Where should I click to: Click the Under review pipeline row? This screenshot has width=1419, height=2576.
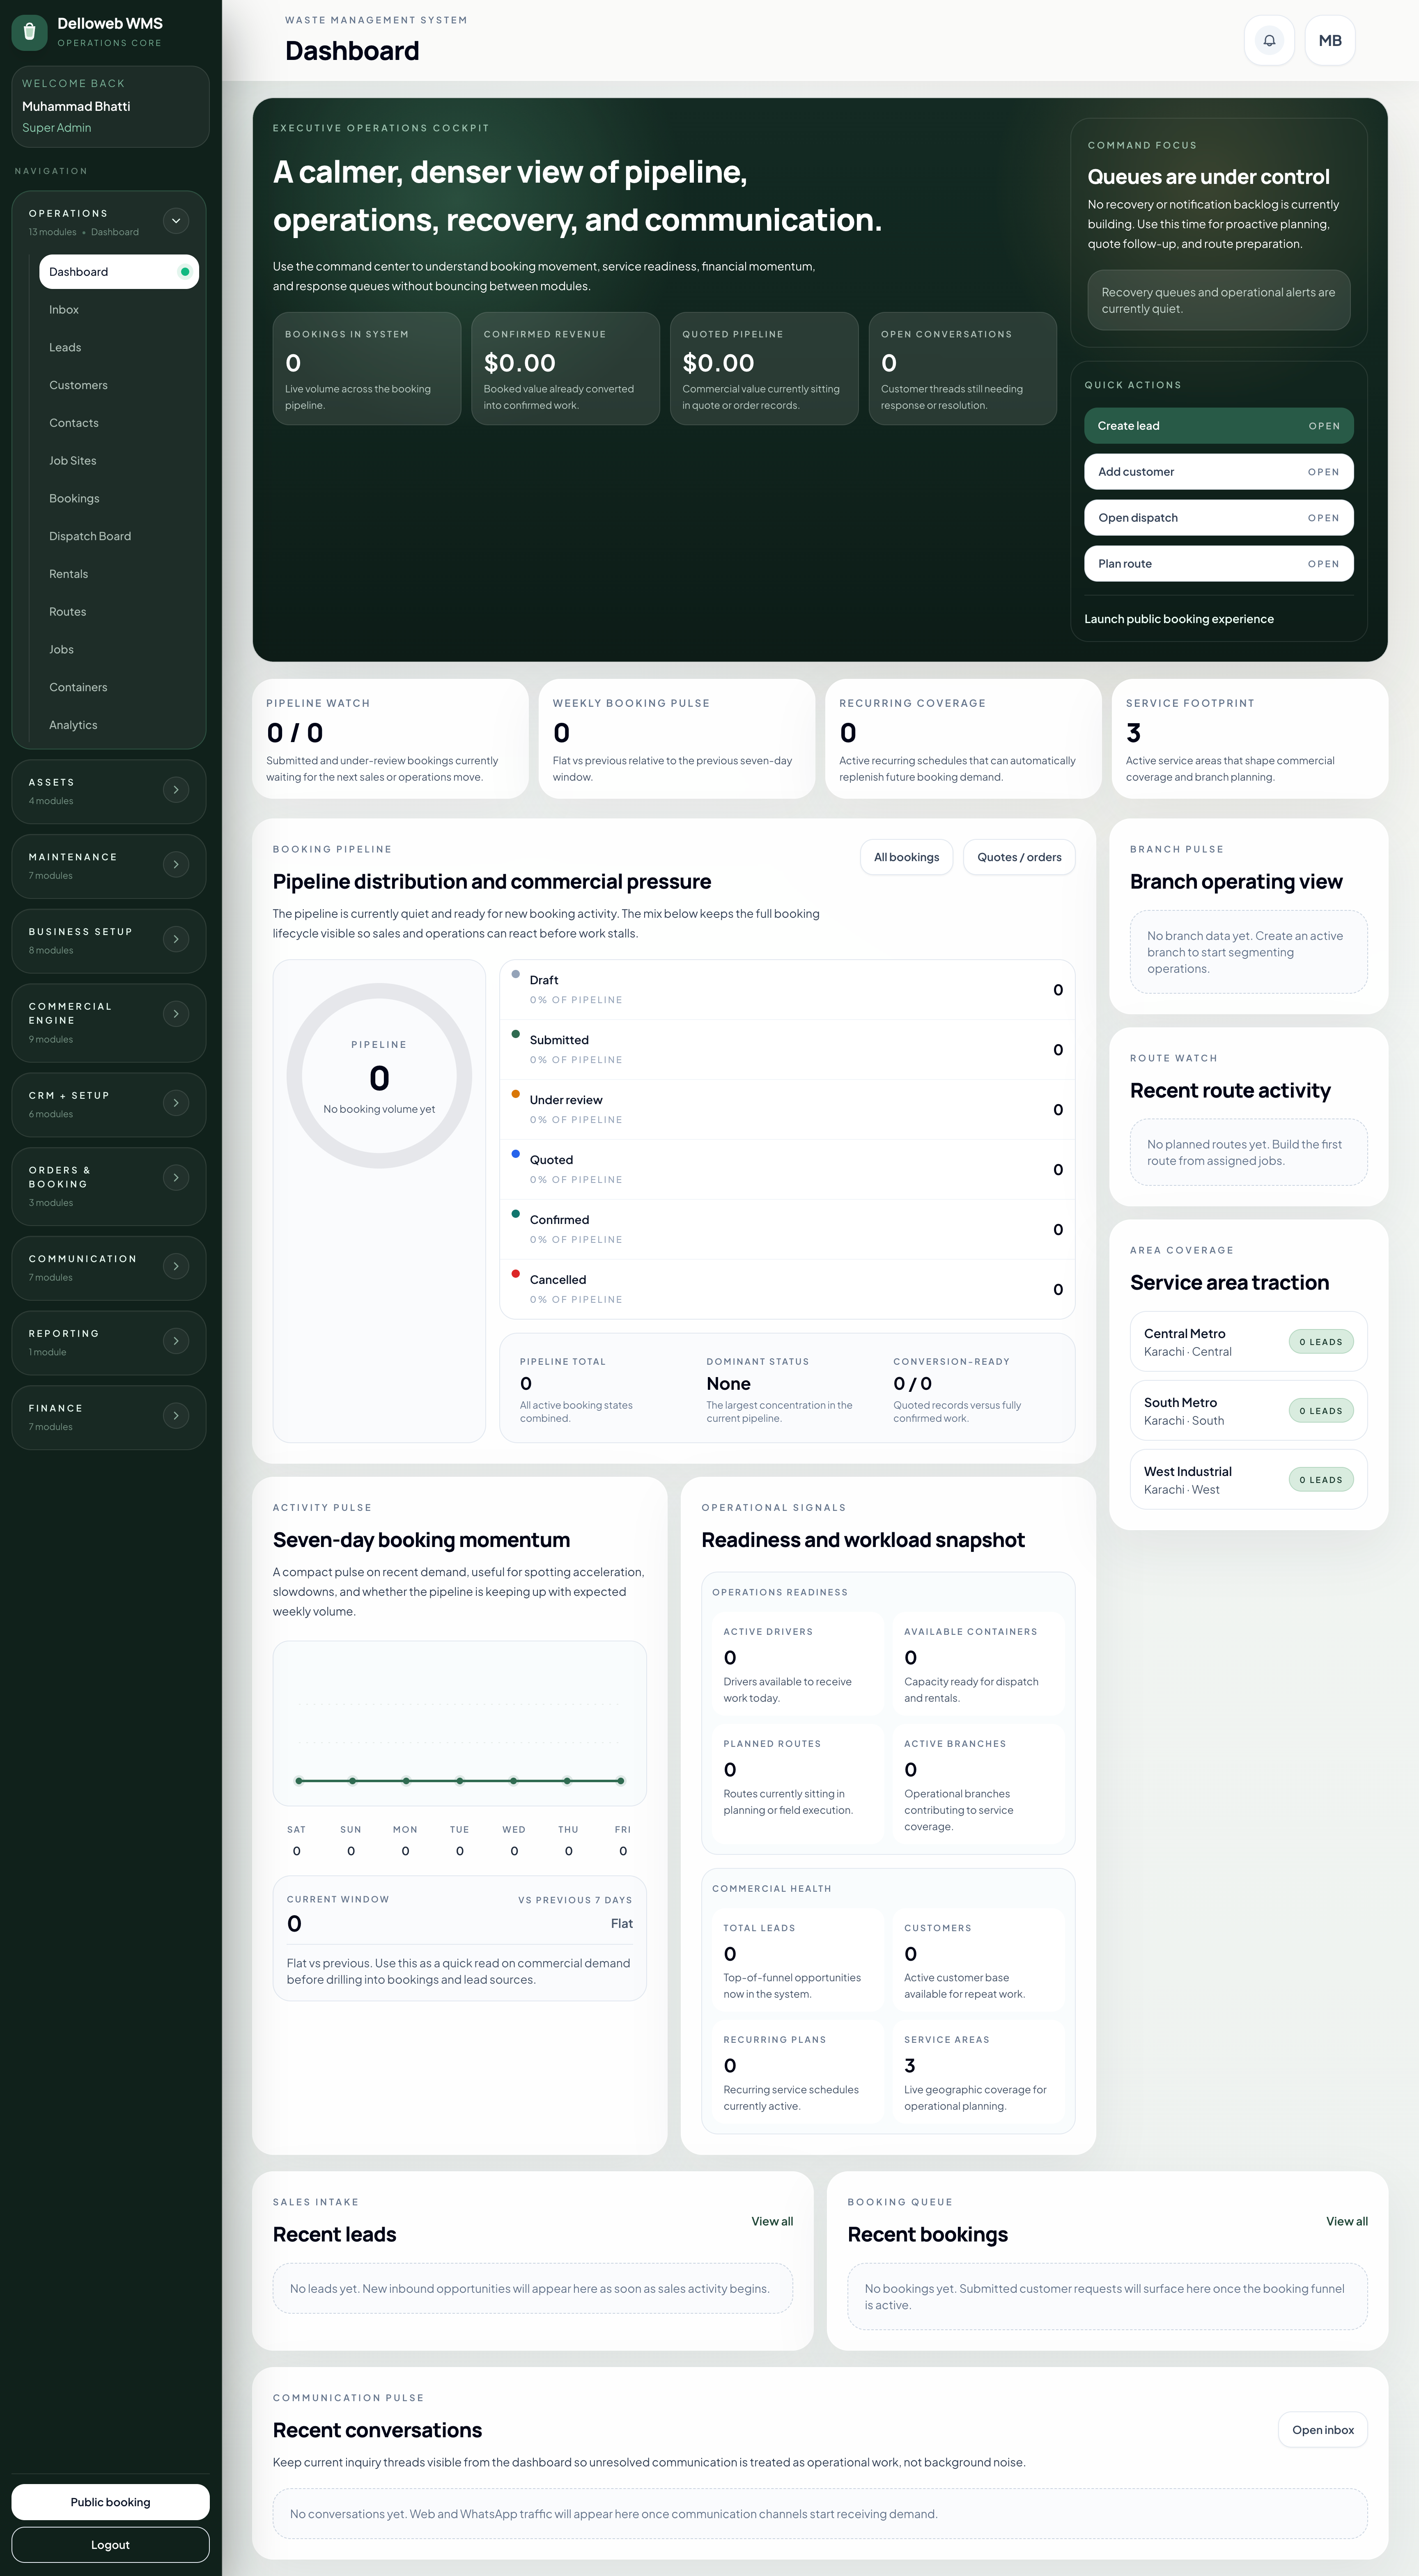(787, 1110)
